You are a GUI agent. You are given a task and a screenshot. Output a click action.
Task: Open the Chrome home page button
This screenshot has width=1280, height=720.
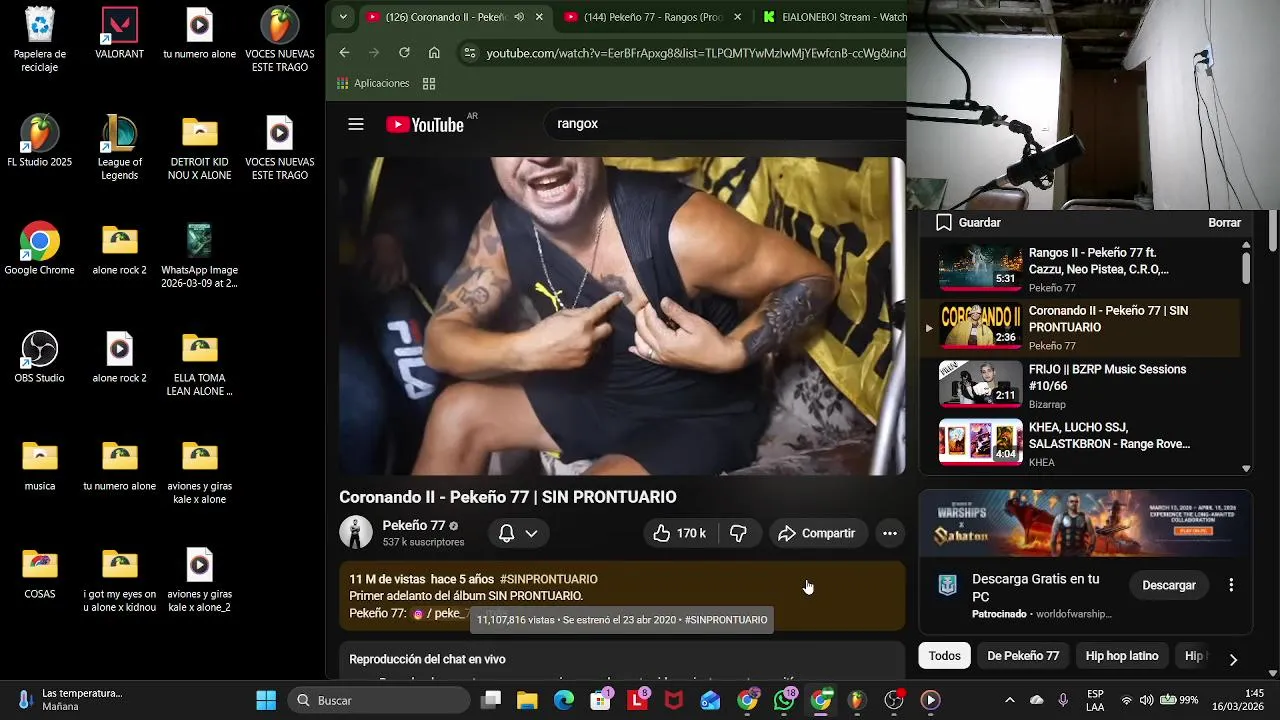(434, 53)
